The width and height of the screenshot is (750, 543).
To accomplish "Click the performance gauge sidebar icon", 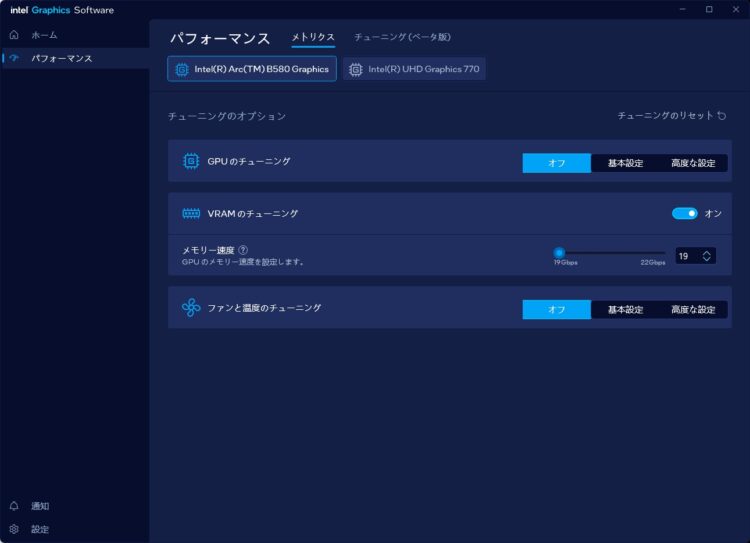I will [x=14, y=58].
